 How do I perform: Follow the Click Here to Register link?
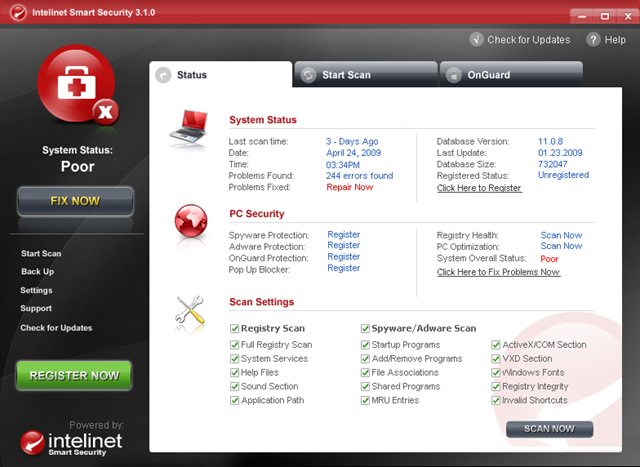(479, 188)
